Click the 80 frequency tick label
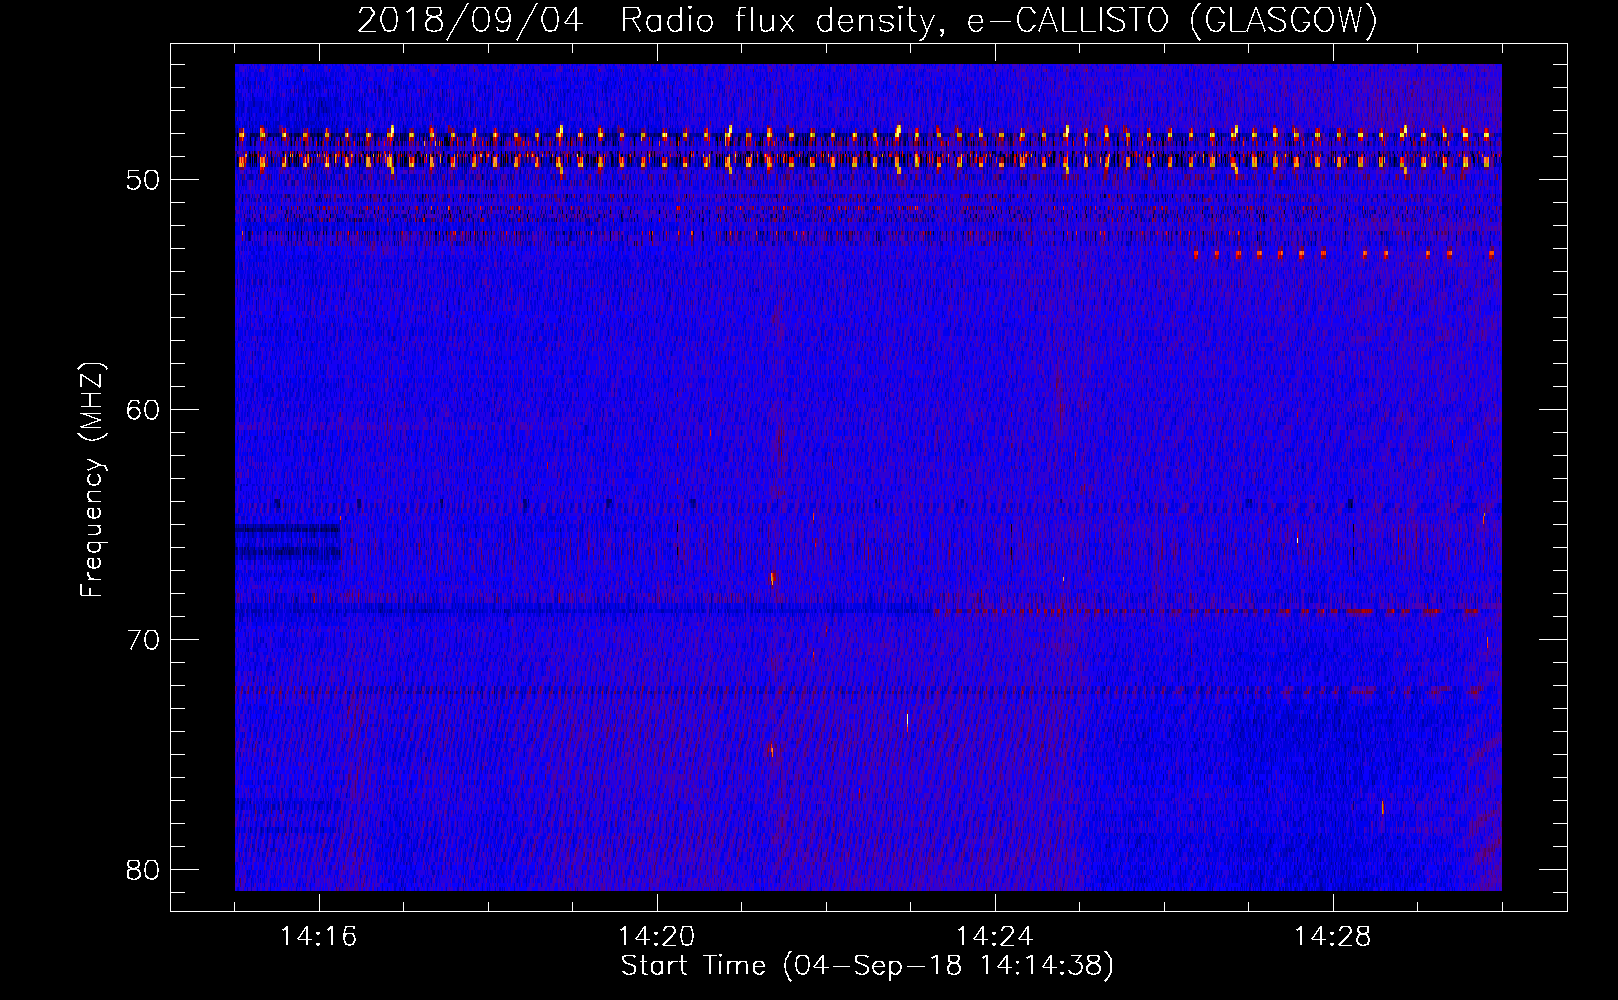The image size is (1618, 1000). pyautogui.click(x=143, y=870)
